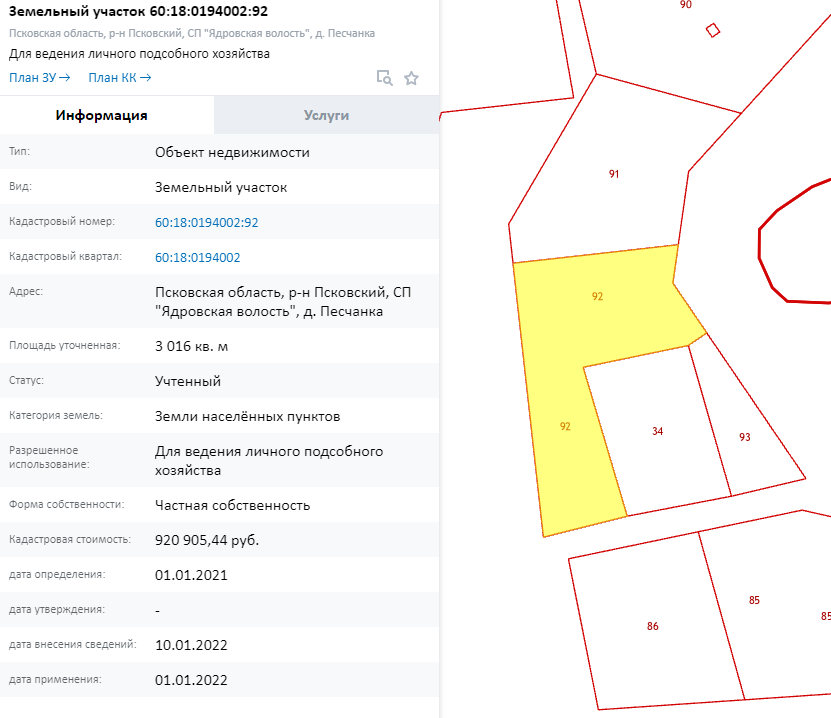831x718 pixels.
Task: Open cadastral number 60:18:0194002:92 link
Action: [x=206, y=223]
